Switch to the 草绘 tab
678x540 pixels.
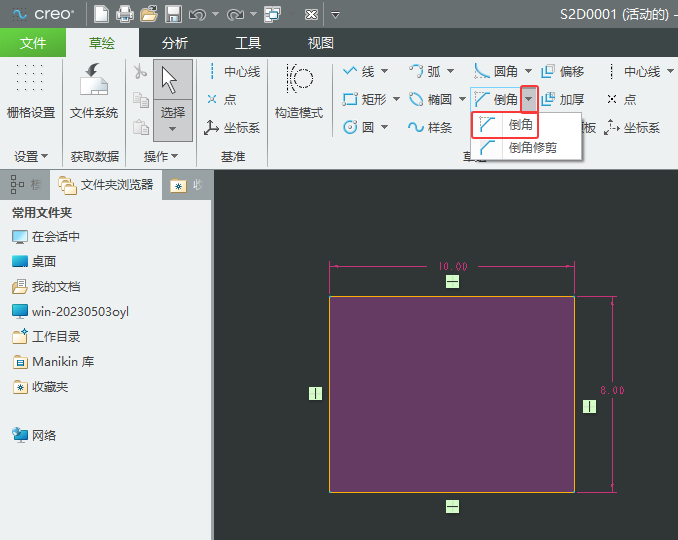(x=102, y=43)
